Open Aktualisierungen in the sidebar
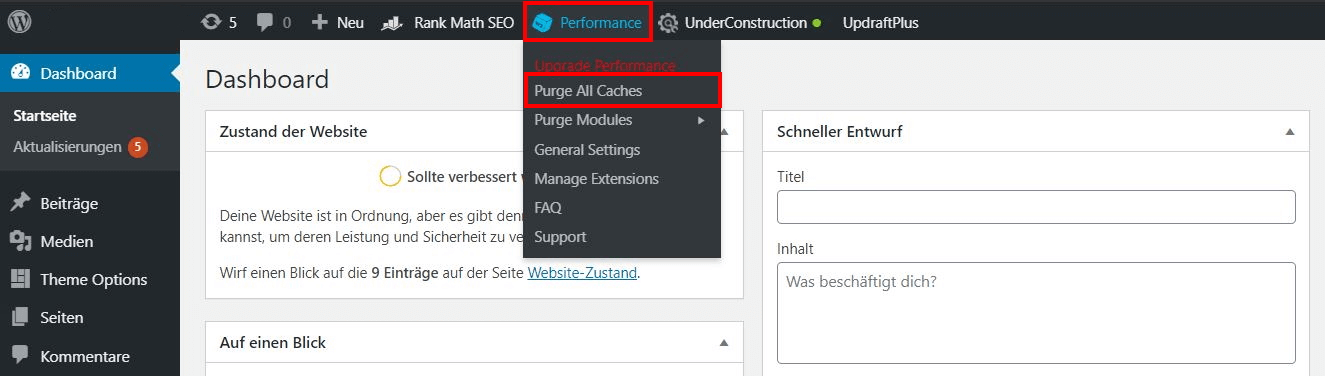 (67, 146)
